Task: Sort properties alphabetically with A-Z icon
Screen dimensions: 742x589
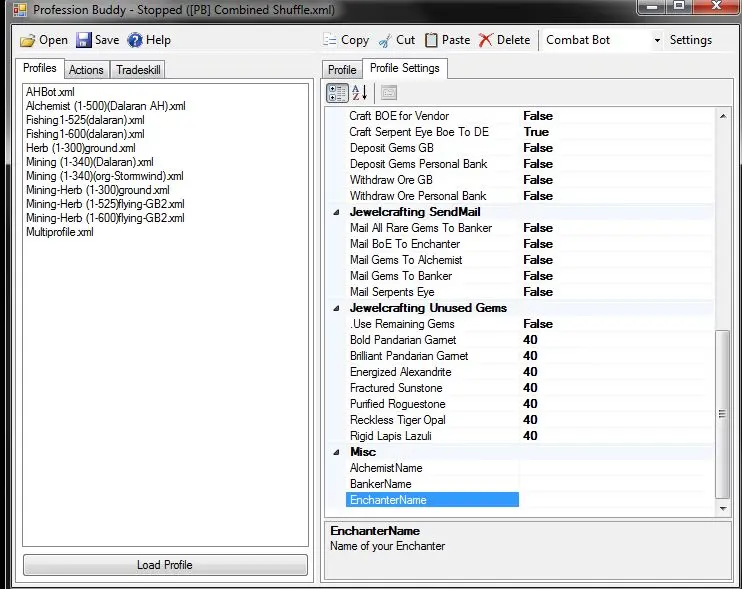Action: pos(360,93)
